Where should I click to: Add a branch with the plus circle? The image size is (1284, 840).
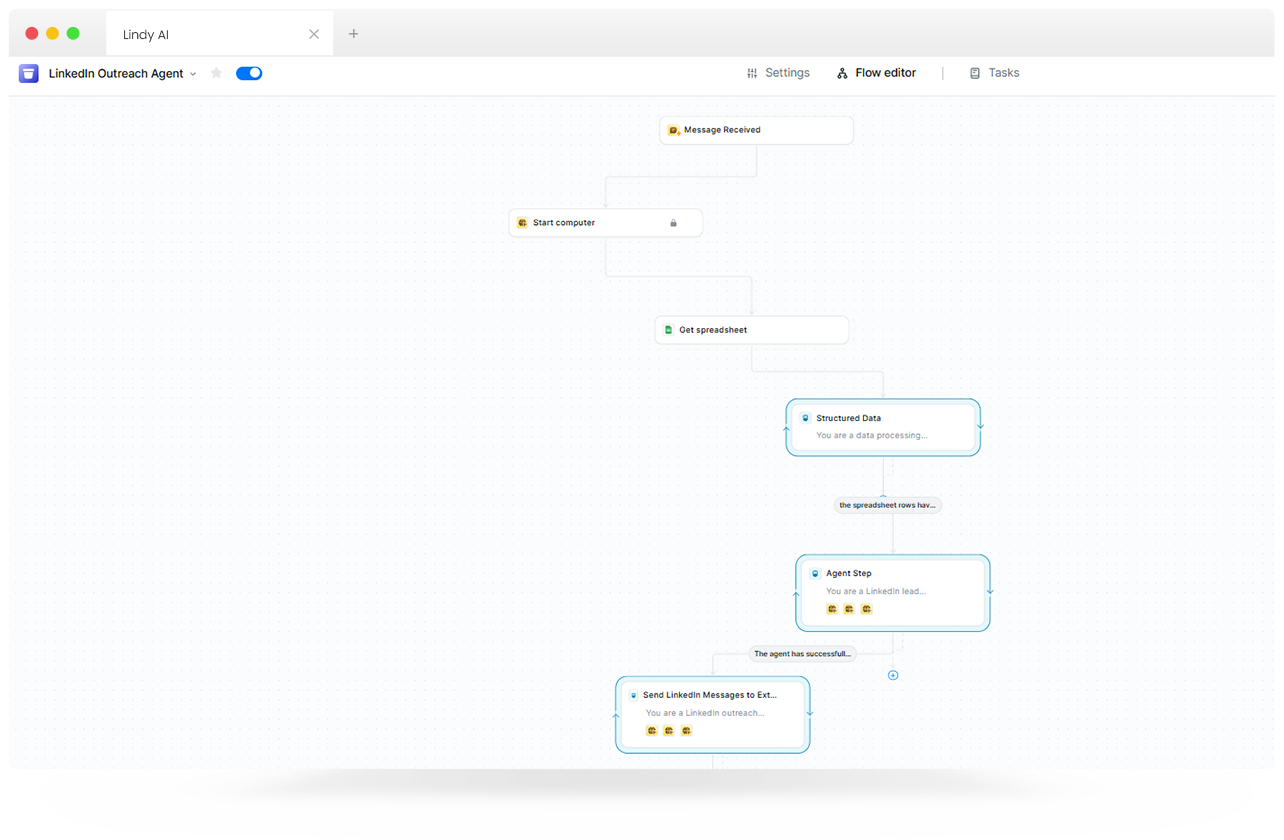(893, 675)
